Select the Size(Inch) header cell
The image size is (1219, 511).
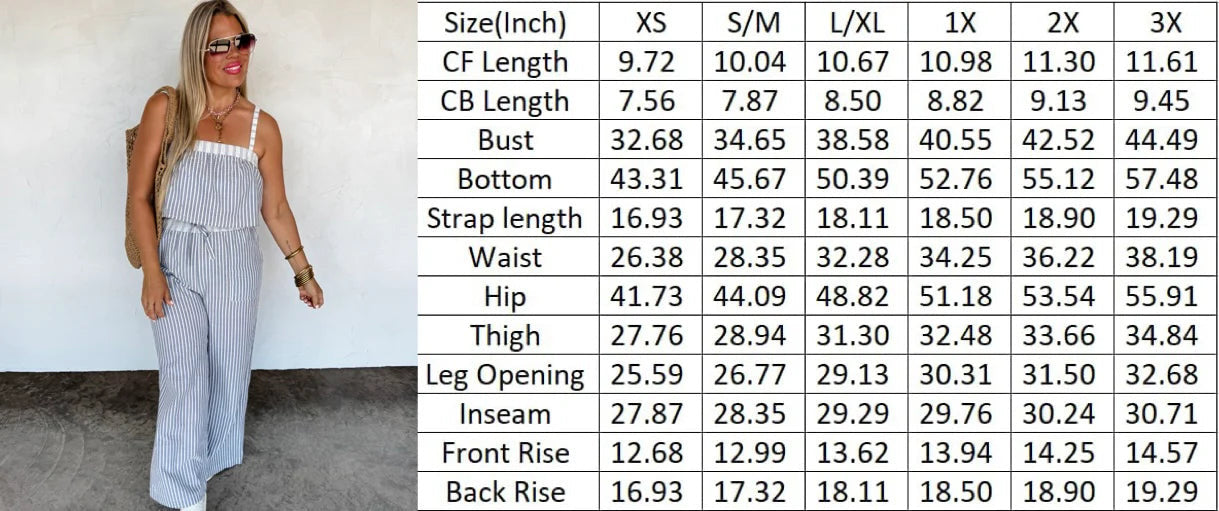[506, 22]
